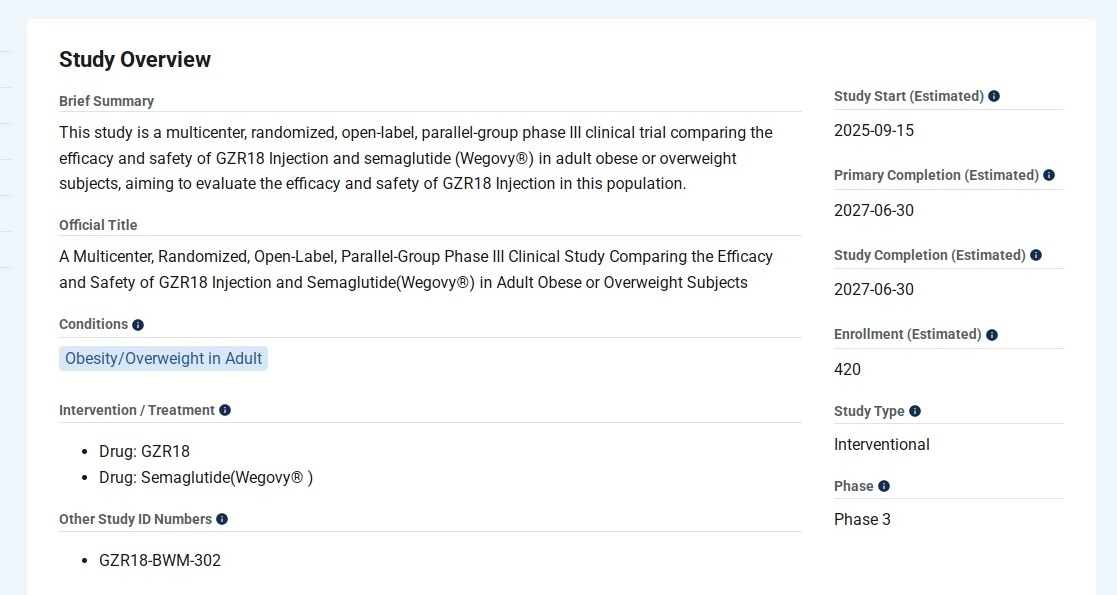Image resolution: width=1117 pixels, height=595 pixels.
Task: Show info for Enrollment (Estimated)
Action: (992, 335)
